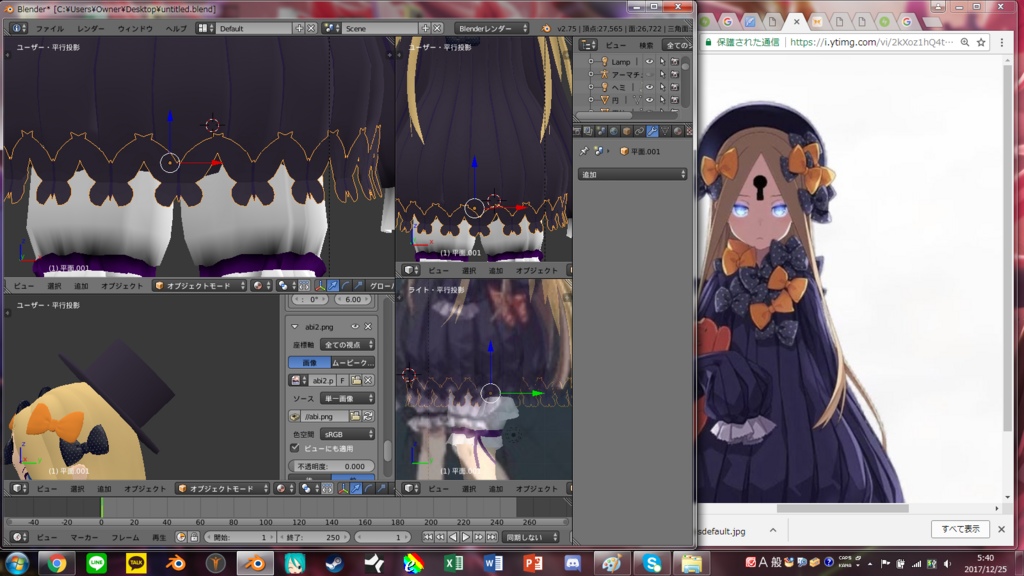Screen dimensions: 1024x576
Task: Open オブジェクトモード dropdown in top-left viewport
Action: pos(200,285)
